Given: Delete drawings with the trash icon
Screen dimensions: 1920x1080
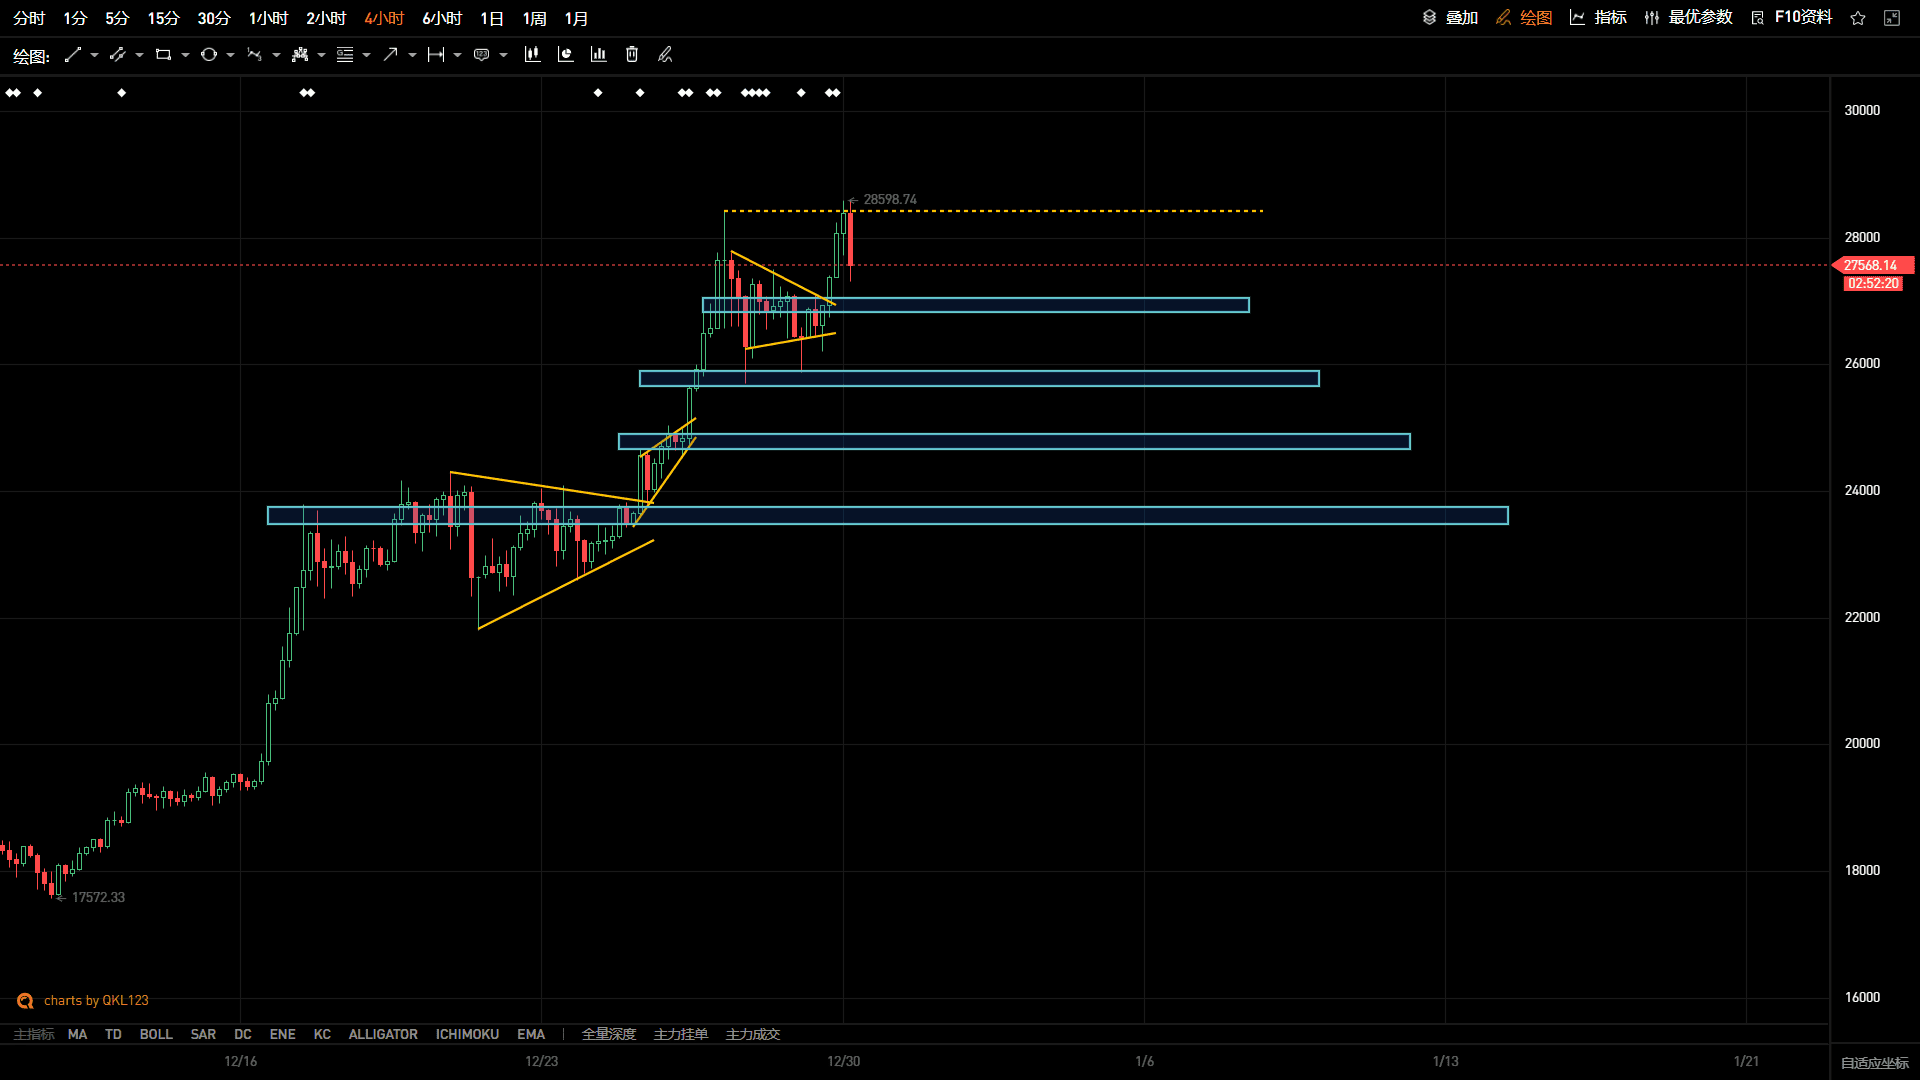Looking at the screenshot, I should [632, 55].
